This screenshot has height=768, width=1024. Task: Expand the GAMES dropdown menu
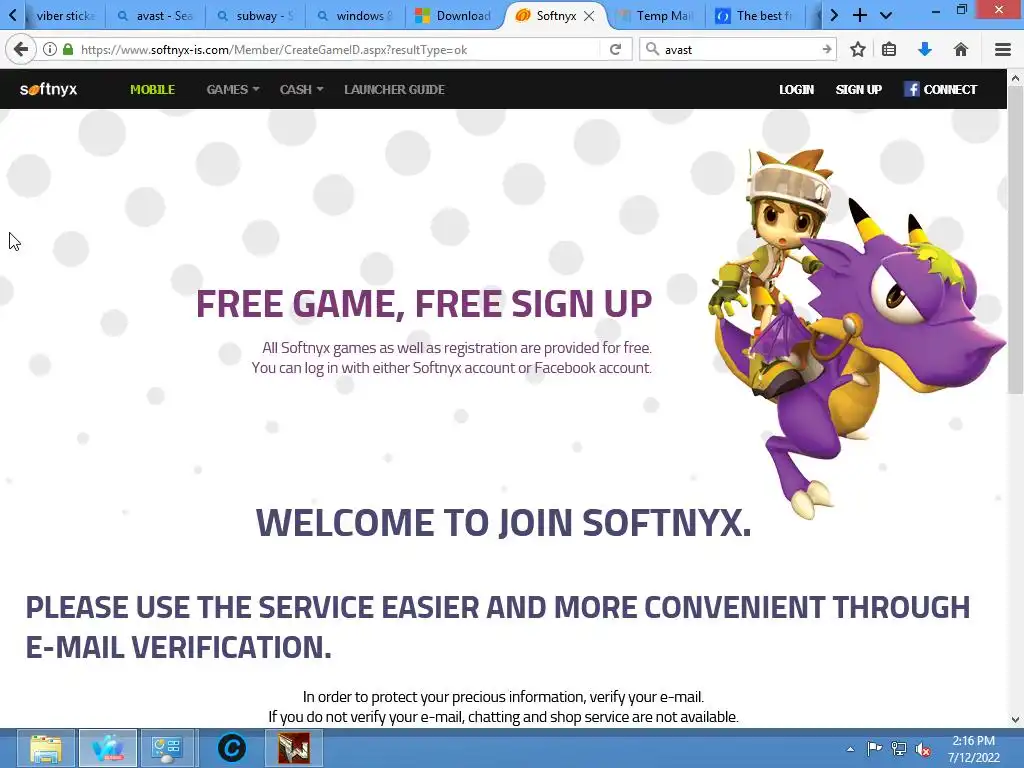(x=232, y=89)
